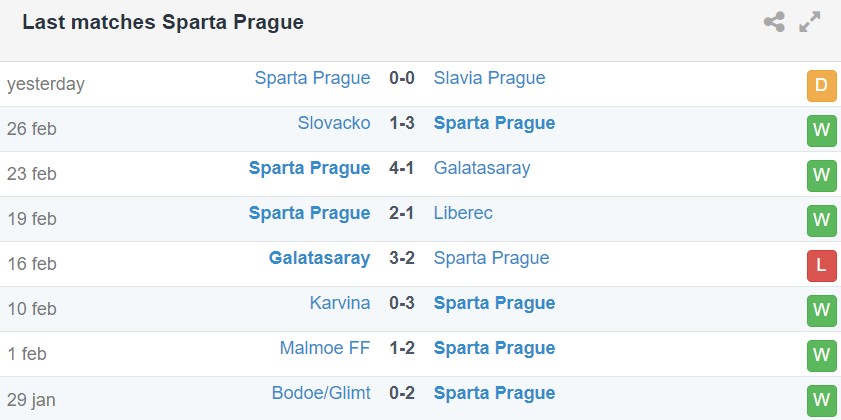This screenshot has width=841, height=420.
Task: View the 3-2 Galatasaray match result
Action: [x=402, y=258]
